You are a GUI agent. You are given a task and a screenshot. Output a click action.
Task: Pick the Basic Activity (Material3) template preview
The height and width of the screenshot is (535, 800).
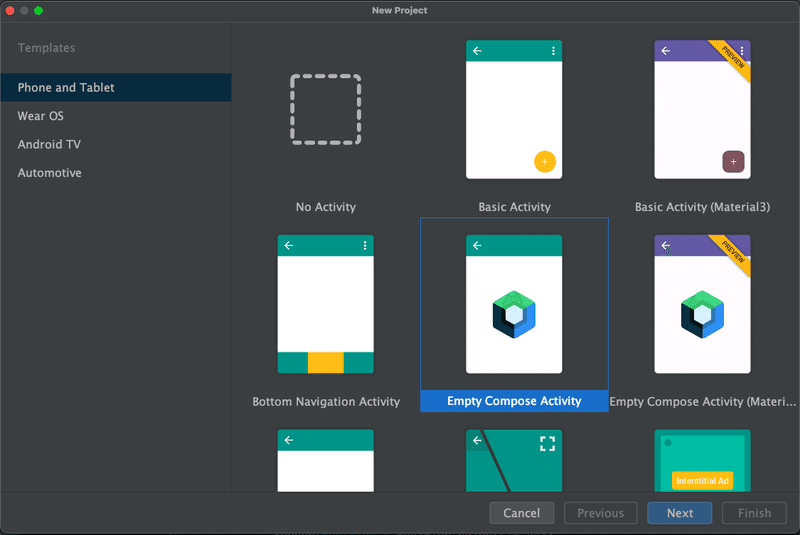(702, 110)
